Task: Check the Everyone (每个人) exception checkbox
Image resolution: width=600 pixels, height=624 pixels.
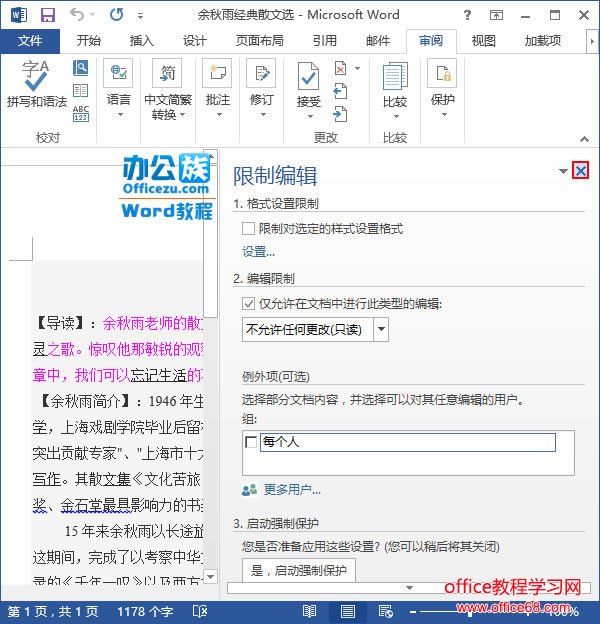Action: point(251,442)
